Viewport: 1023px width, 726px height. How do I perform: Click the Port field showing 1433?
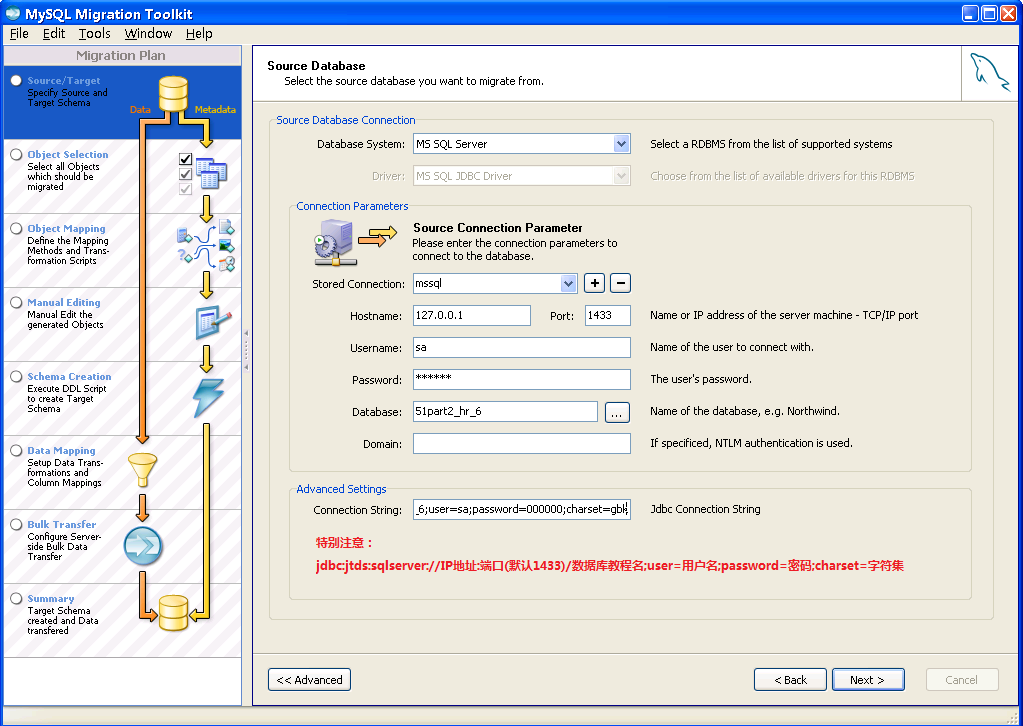coord(607,315)
